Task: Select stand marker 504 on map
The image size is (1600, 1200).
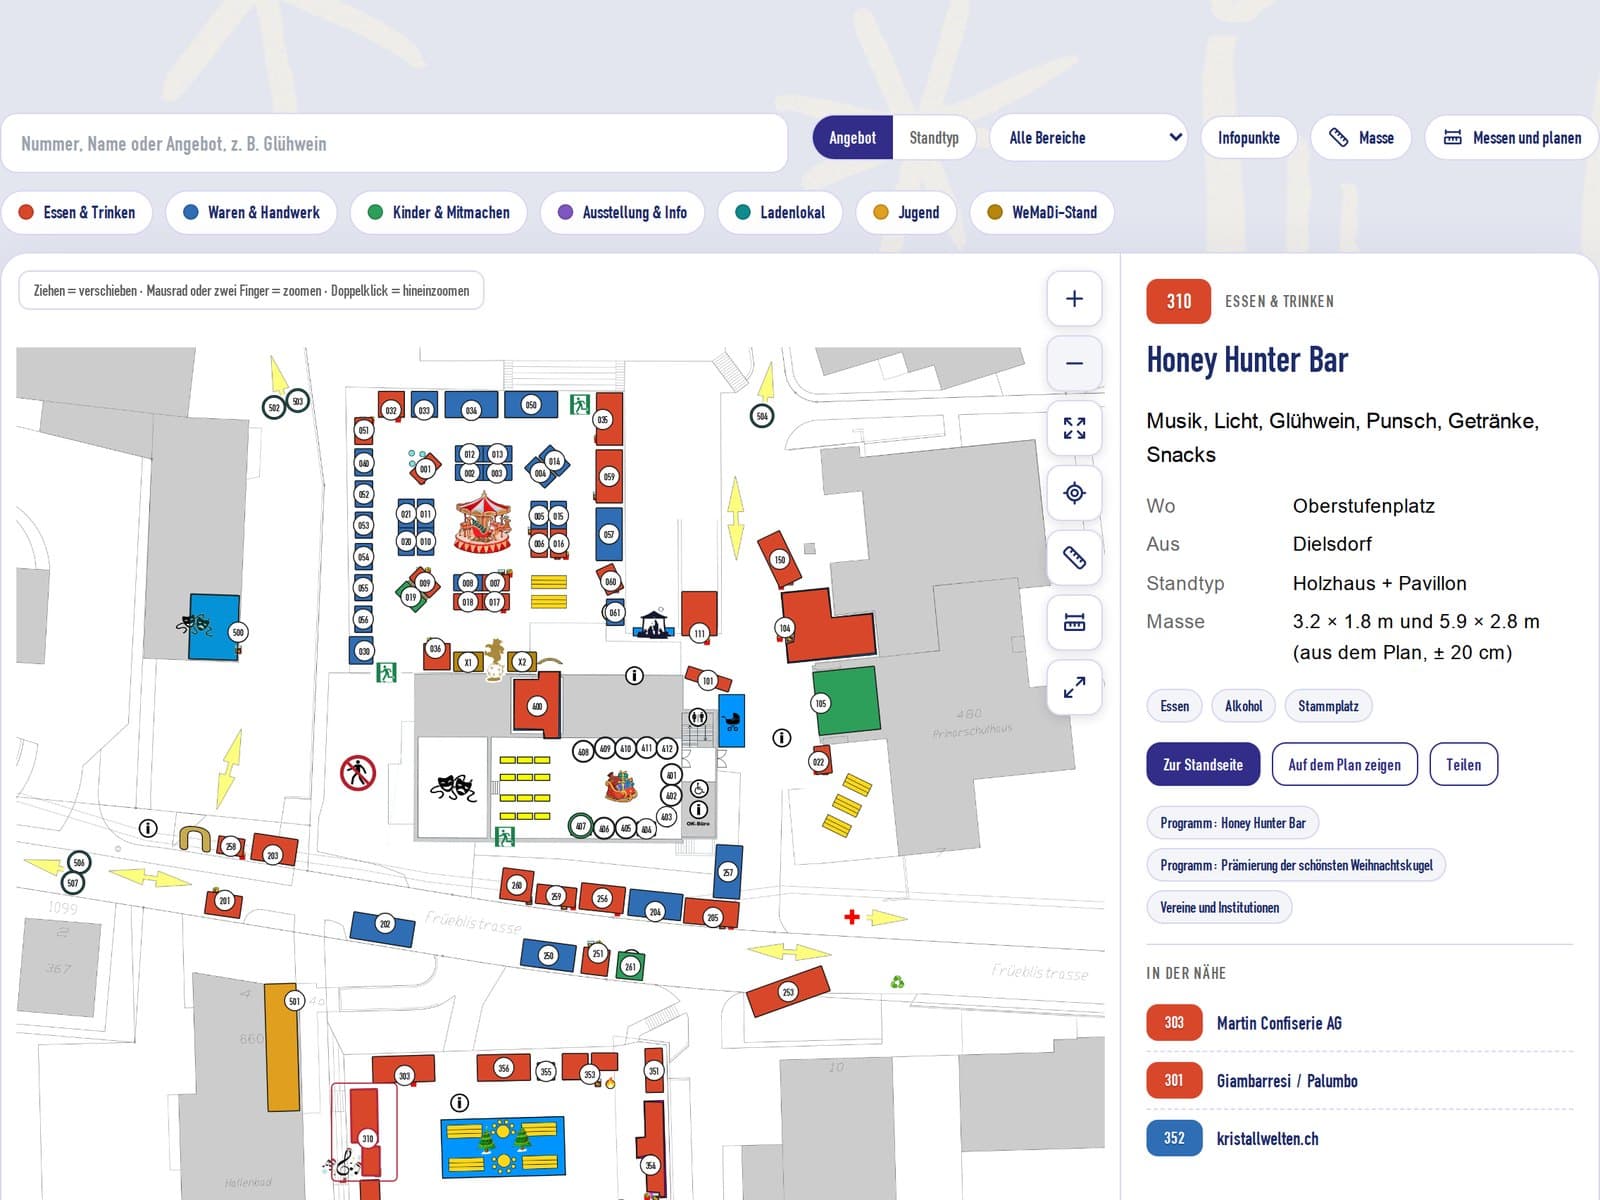Action: [762, 416]
